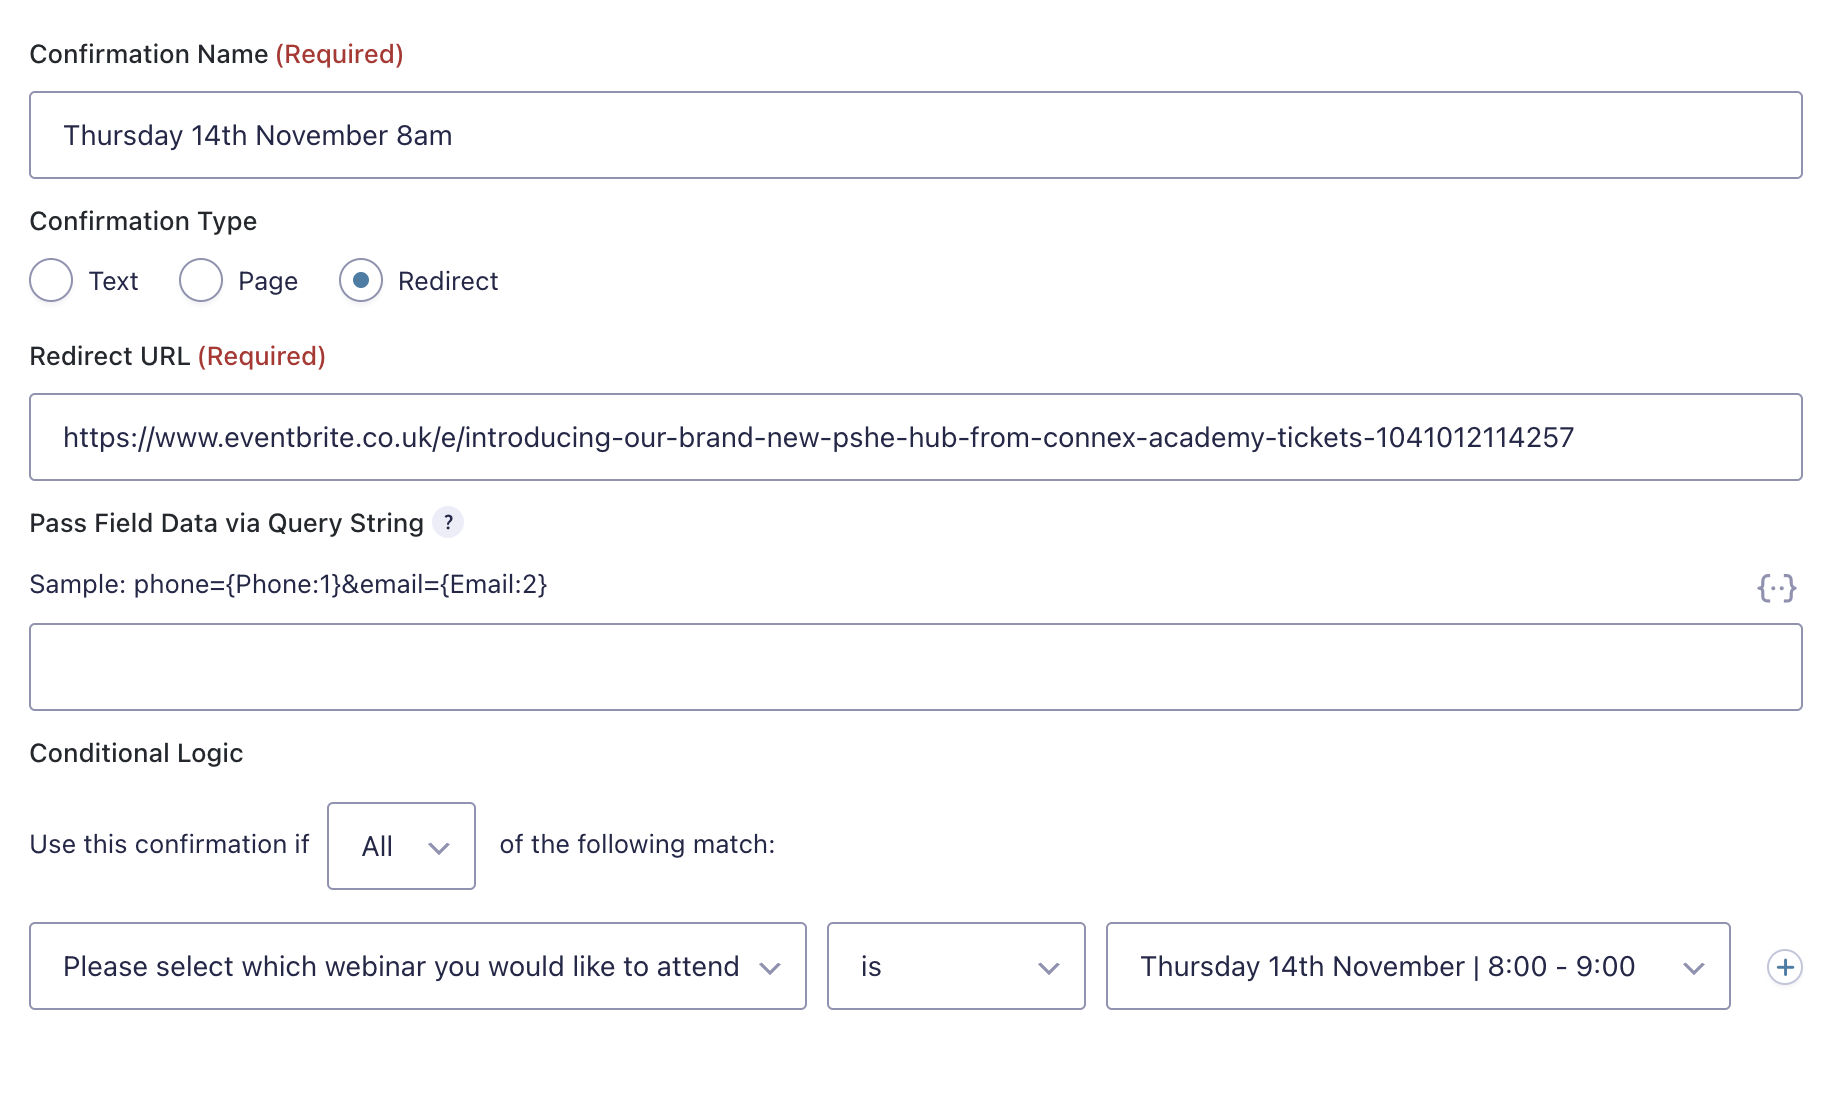
Task: Click the sample phone and email query text
Action: 288,584
